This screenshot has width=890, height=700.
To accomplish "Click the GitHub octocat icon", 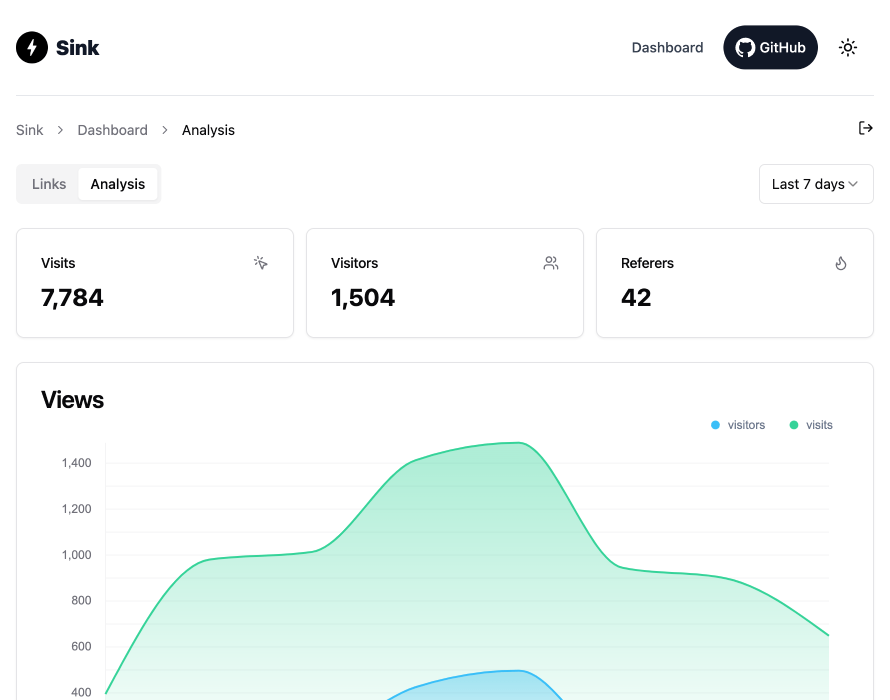I will coord(745,47).
